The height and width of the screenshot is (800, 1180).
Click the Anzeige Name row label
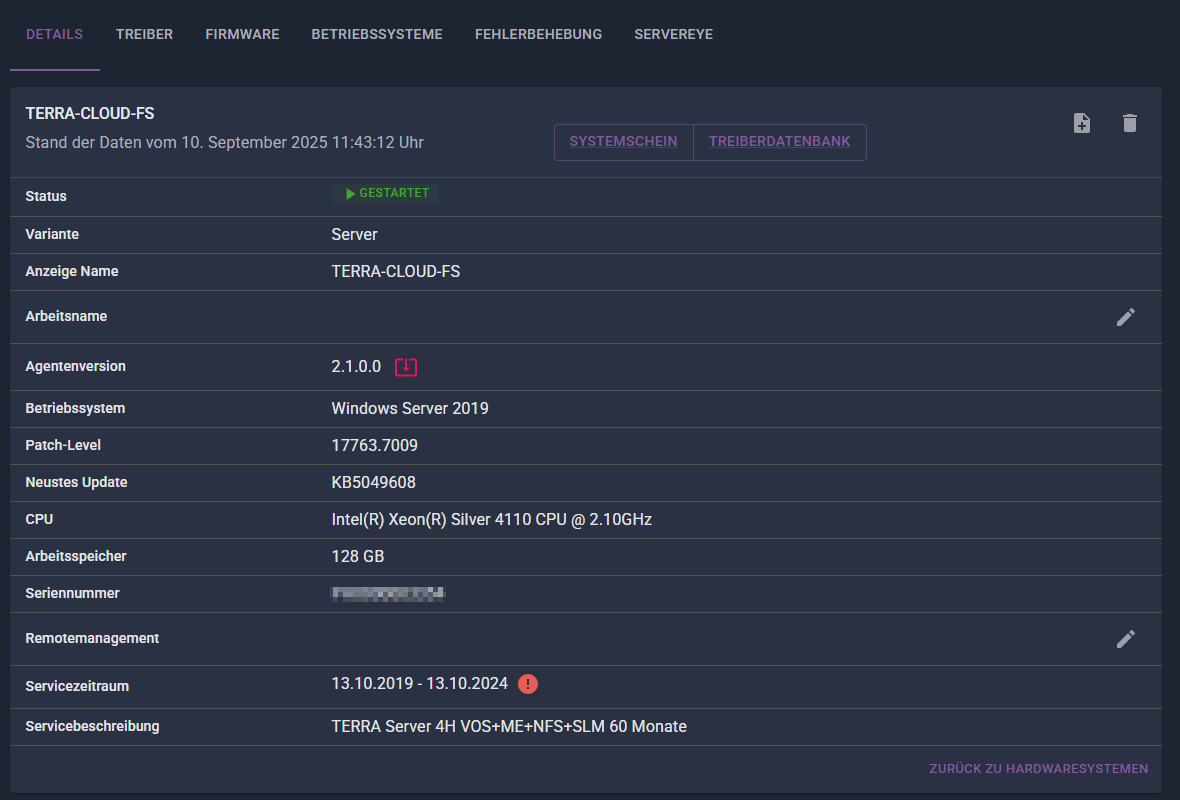click(71, 271)
